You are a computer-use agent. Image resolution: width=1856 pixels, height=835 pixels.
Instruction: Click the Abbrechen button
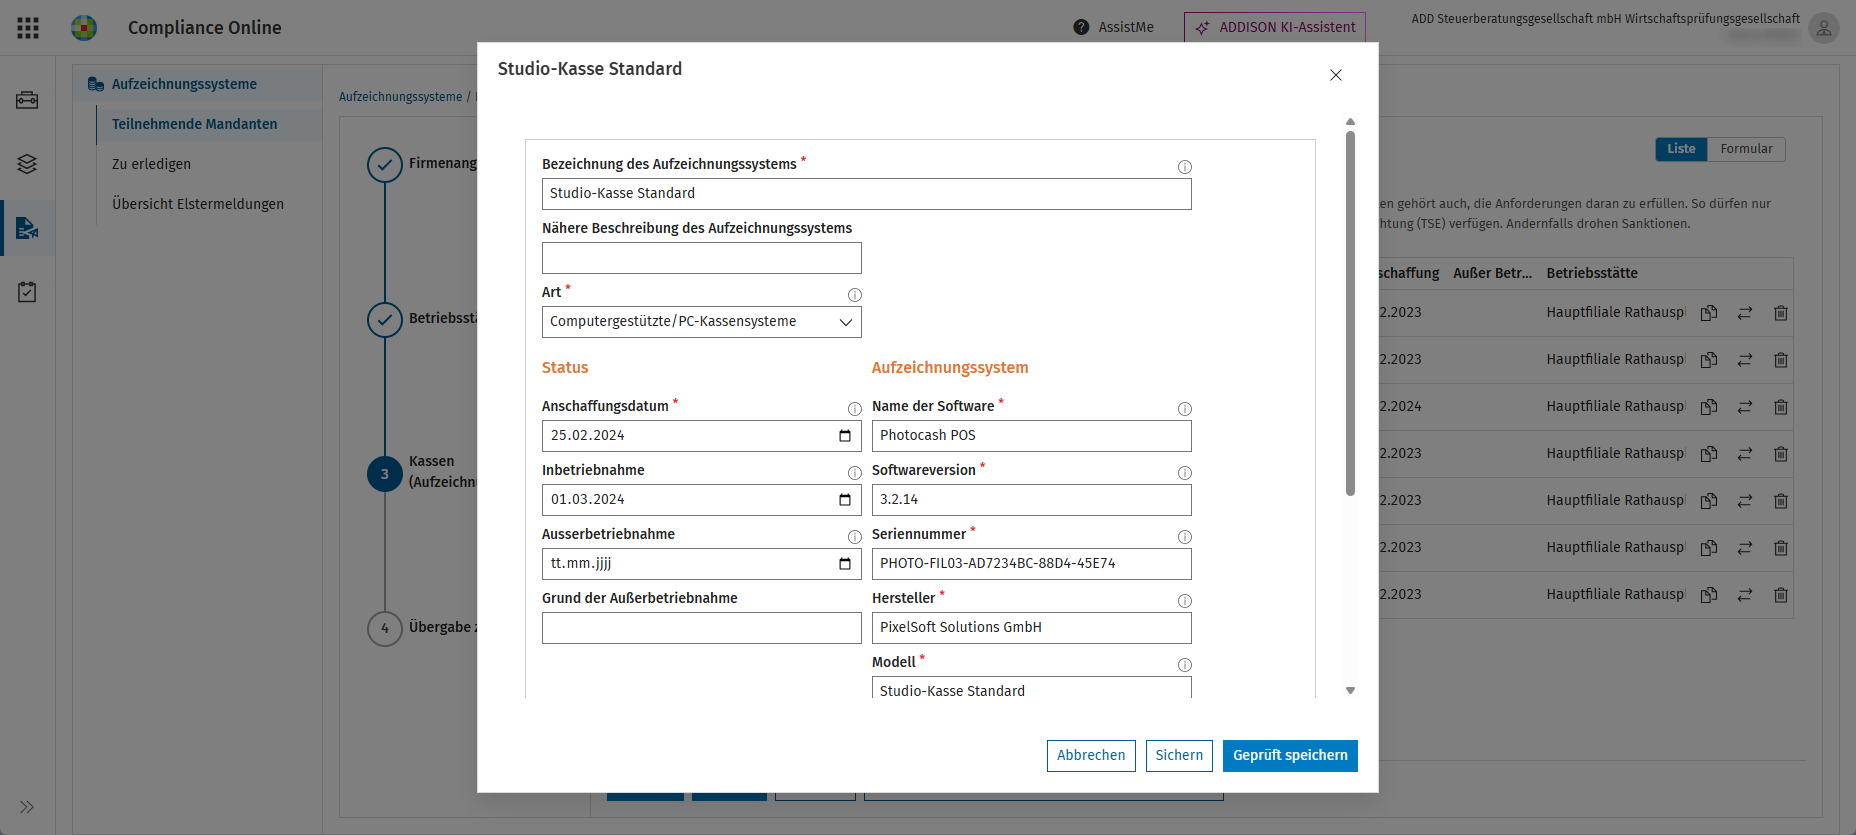tap(1091, 756)
